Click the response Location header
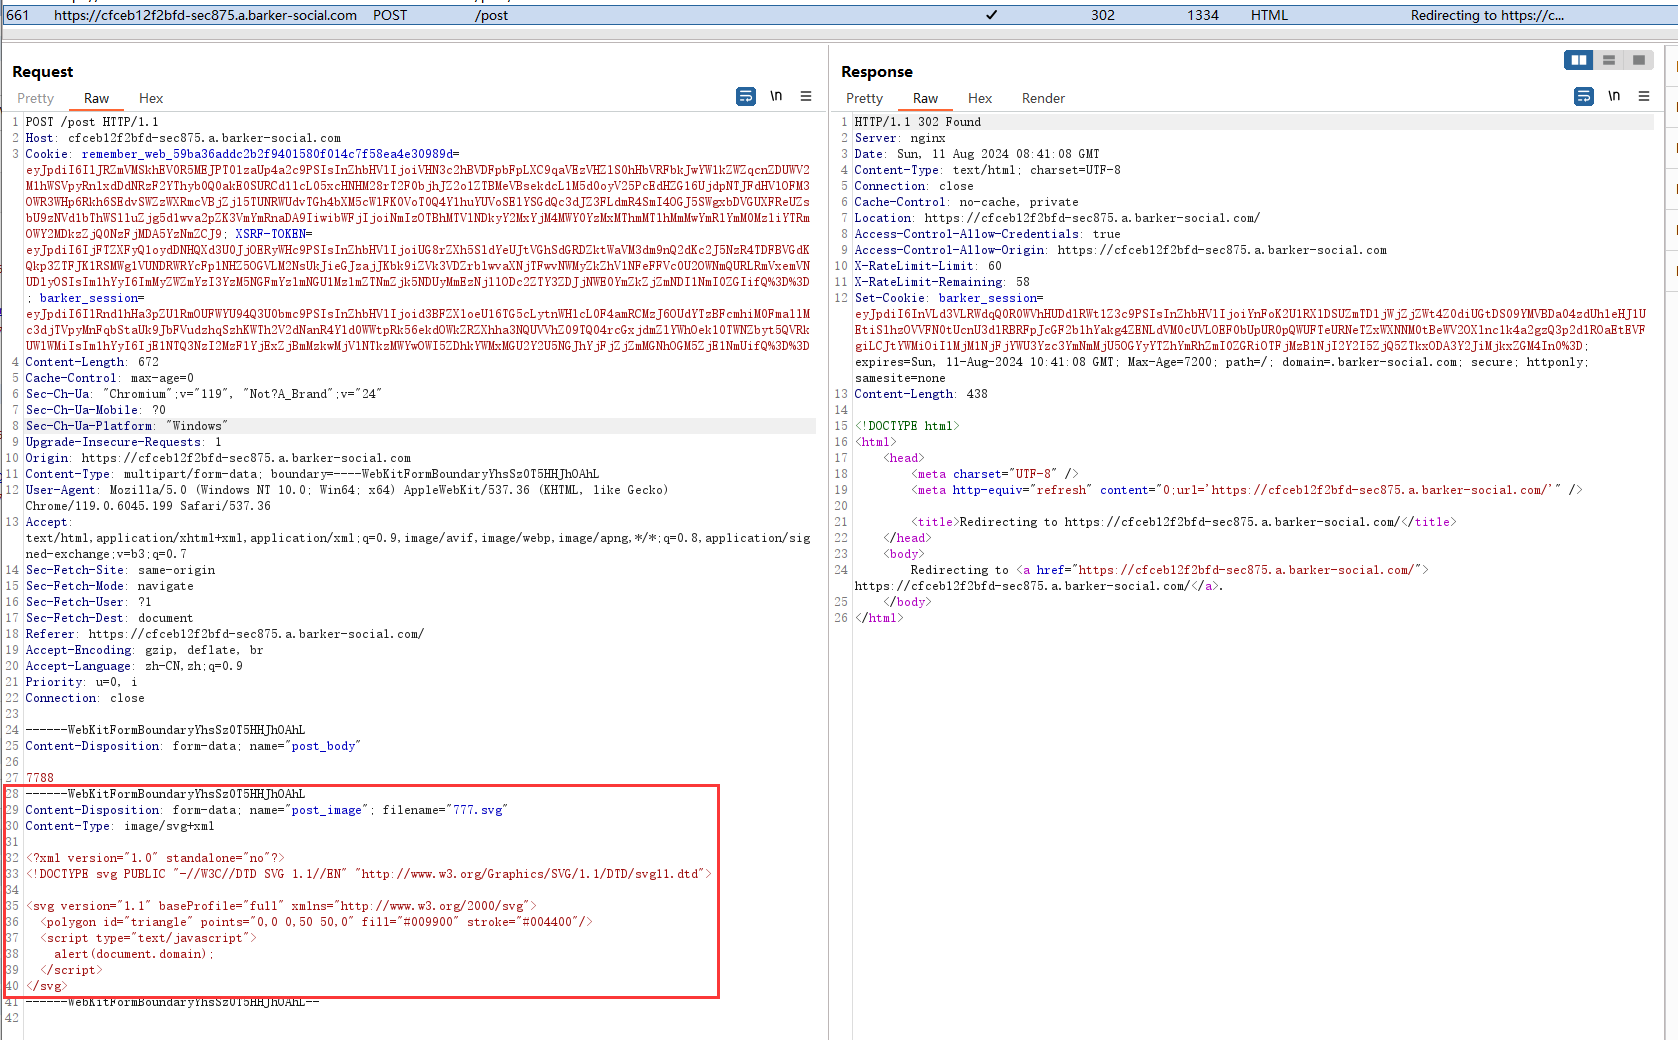Viewport: 1678px width, 1040px height. [x=1057, y=218]
